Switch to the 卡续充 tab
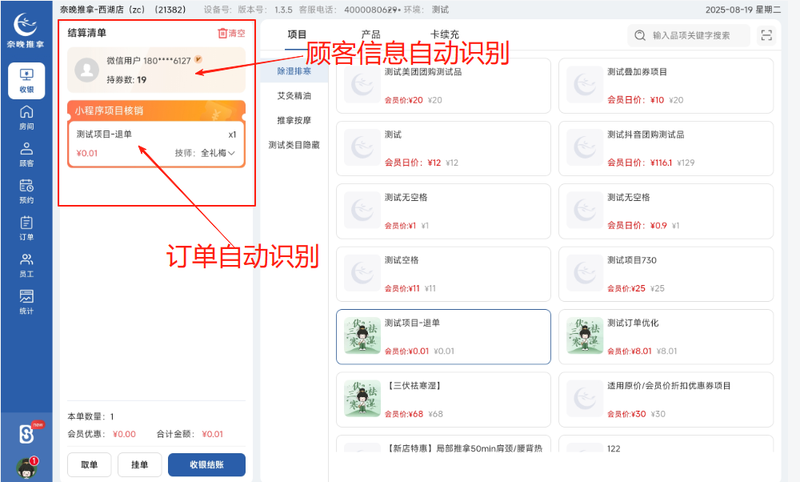Image resolution: width=800 pixels, height=482 pixels. pyautogui.click(x=444, y=34)
